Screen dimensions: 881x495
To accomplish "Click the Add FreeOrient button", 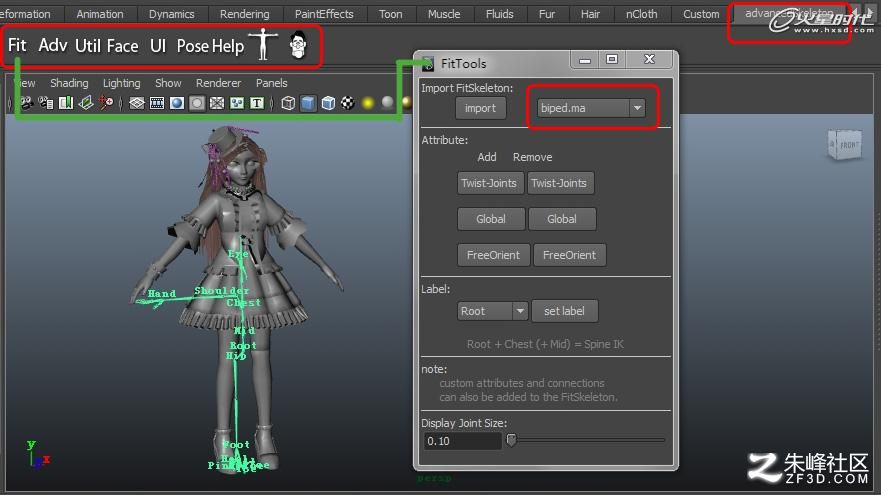I will pos(493,255).
